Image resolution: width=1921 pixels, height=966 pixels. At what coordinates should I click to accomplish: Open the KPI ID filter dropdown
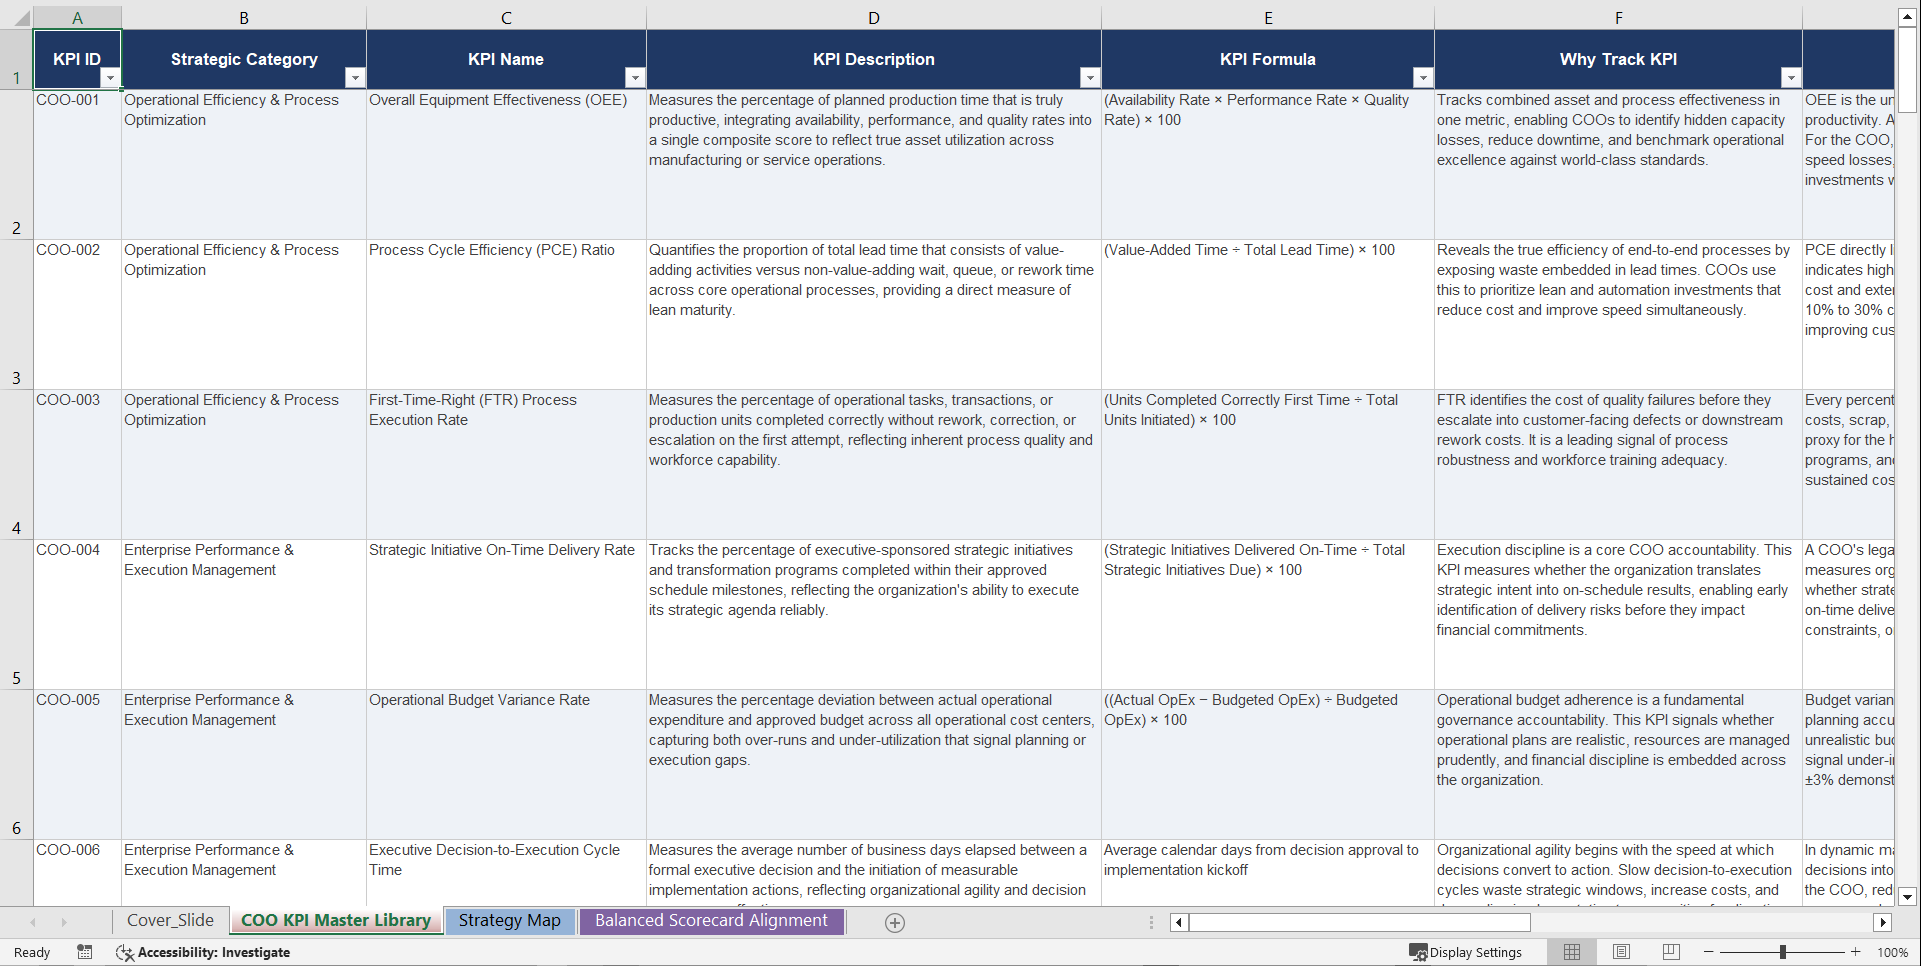(110, 78)
